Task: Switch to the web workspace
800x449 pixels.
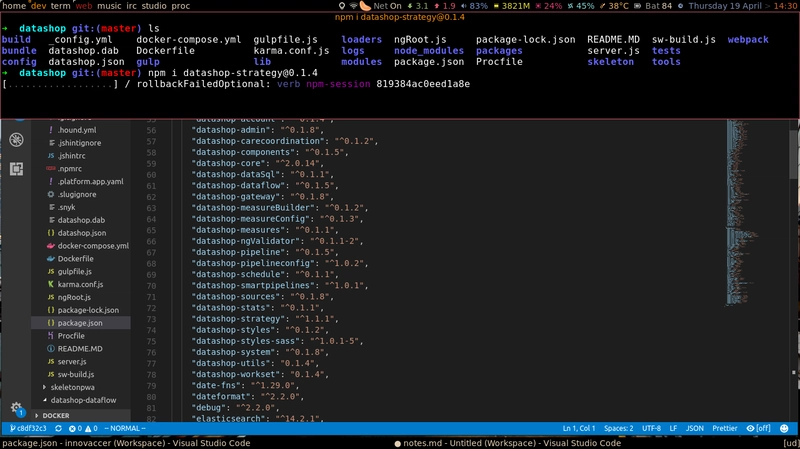Action: pyautogui.click(x=84, y=6)
